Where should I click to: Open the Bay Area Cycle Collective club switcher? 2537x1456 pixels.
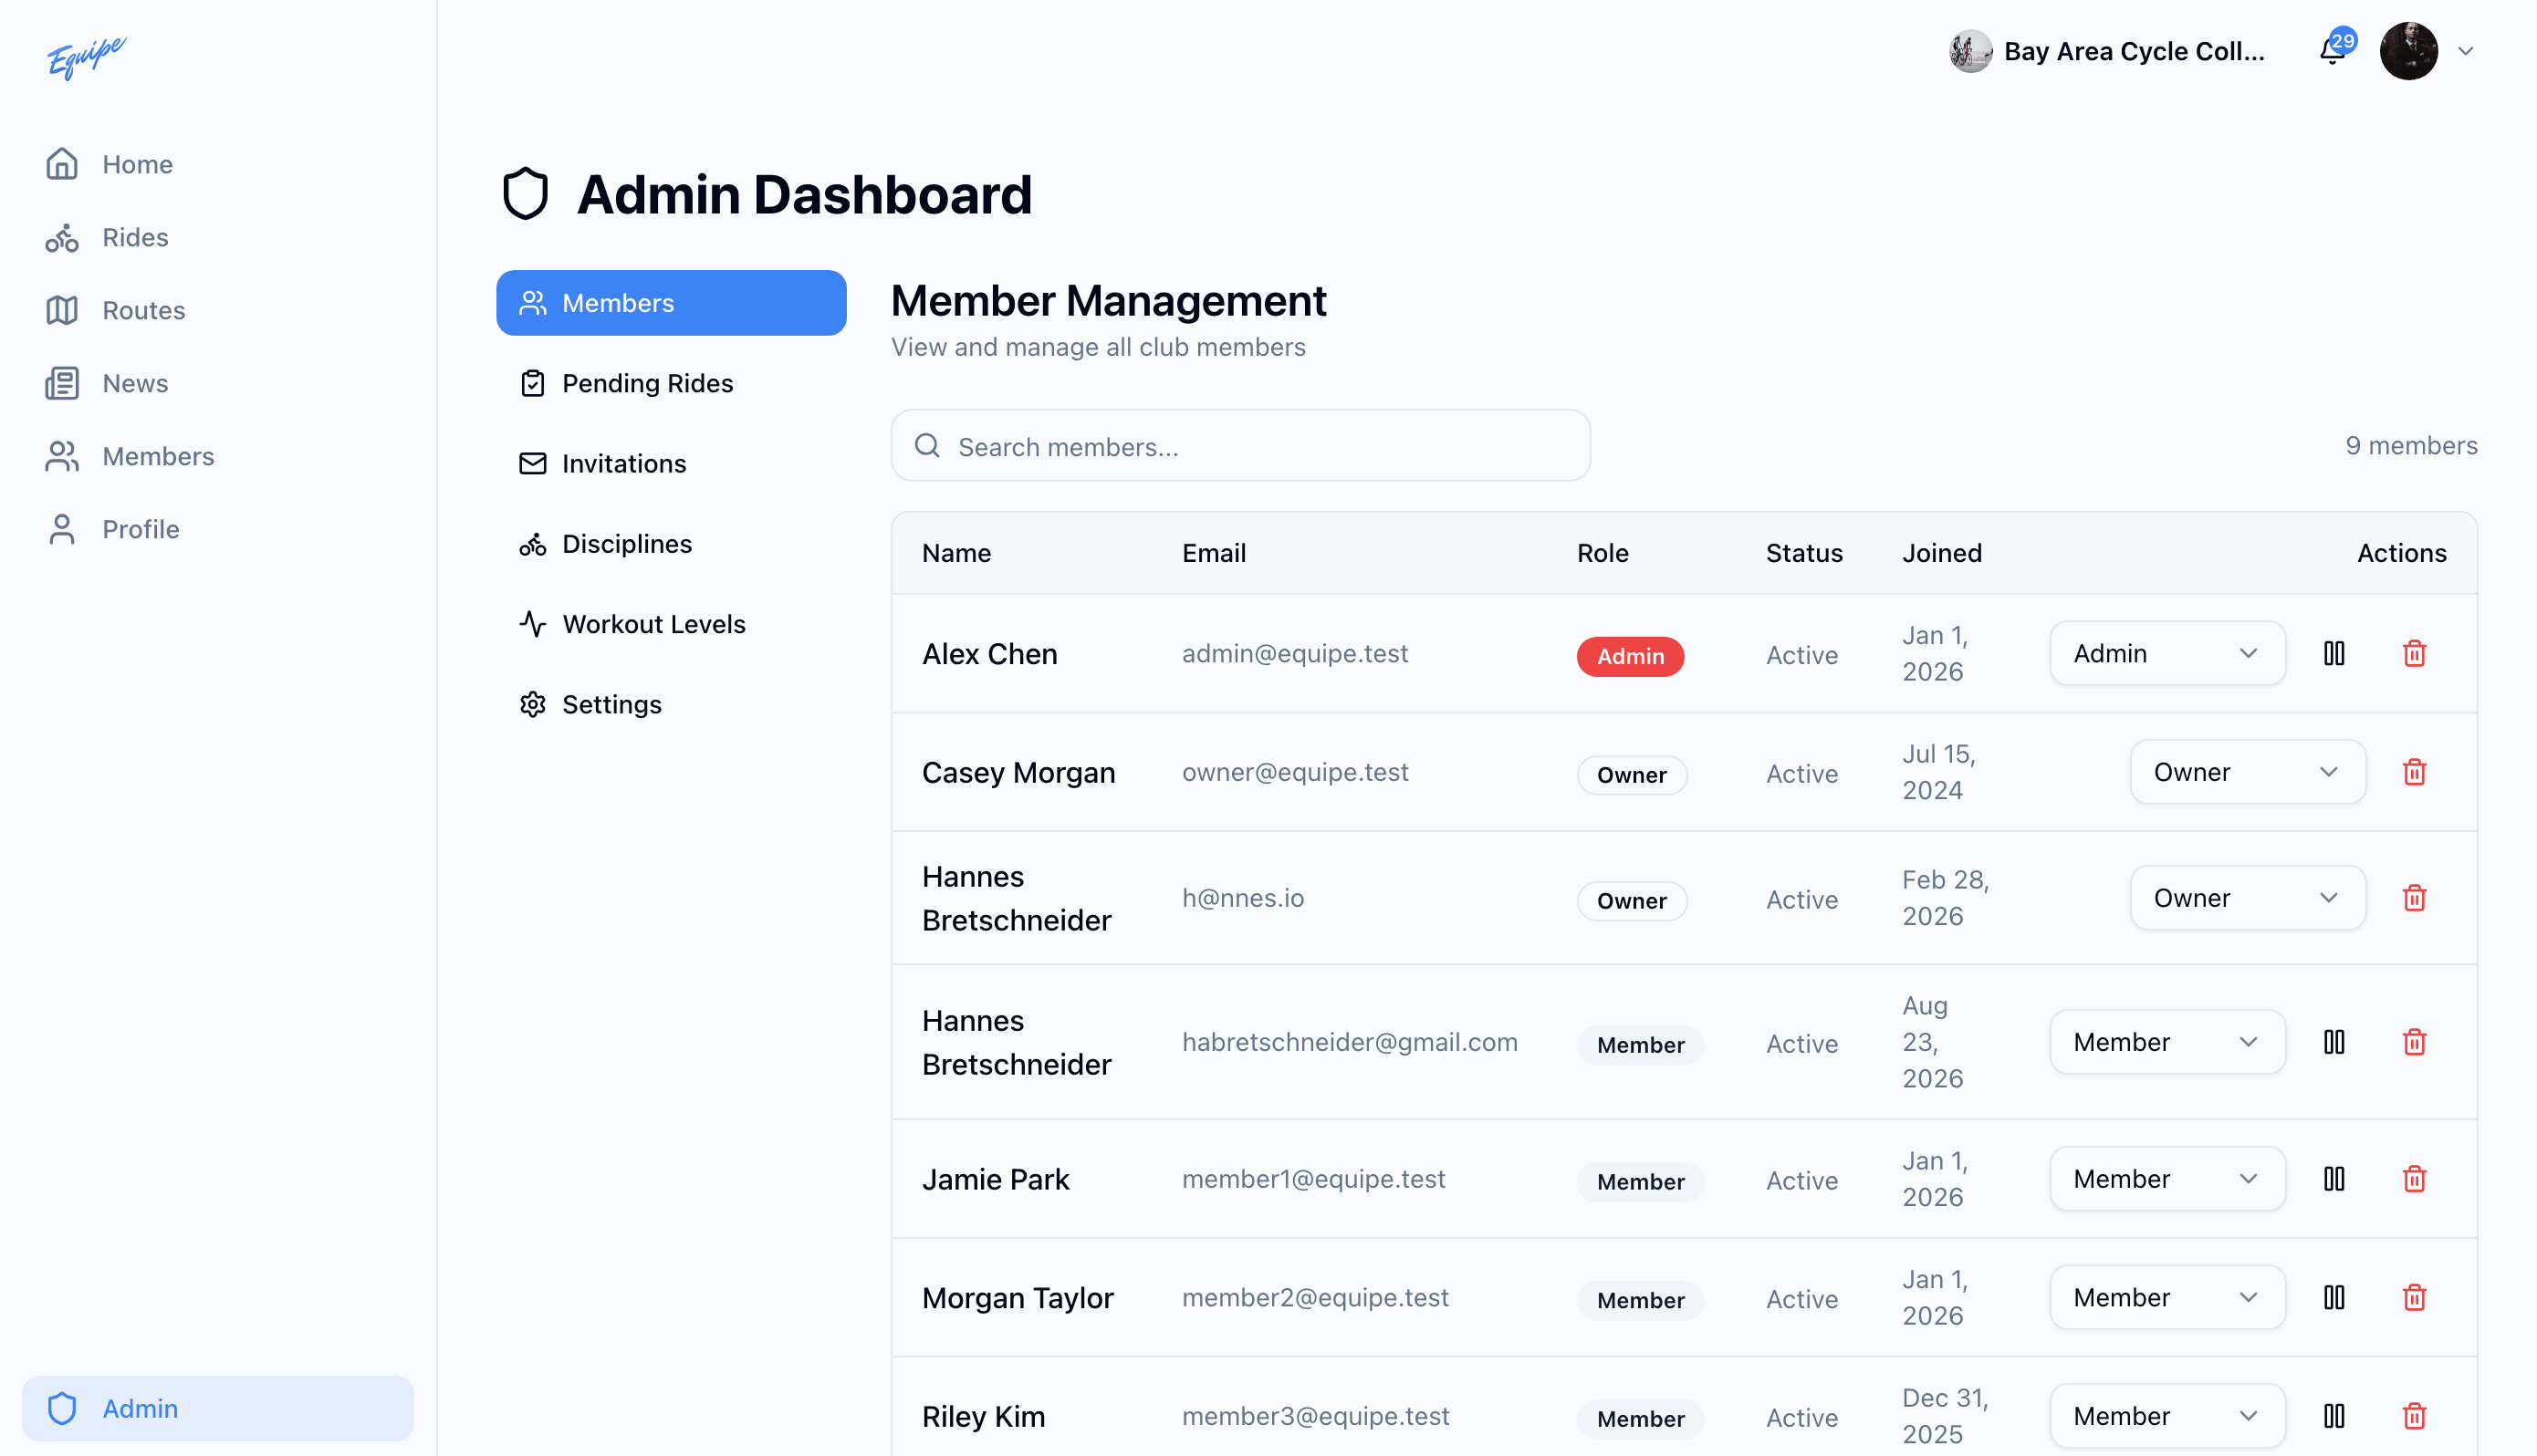[x=2107, y=51]
